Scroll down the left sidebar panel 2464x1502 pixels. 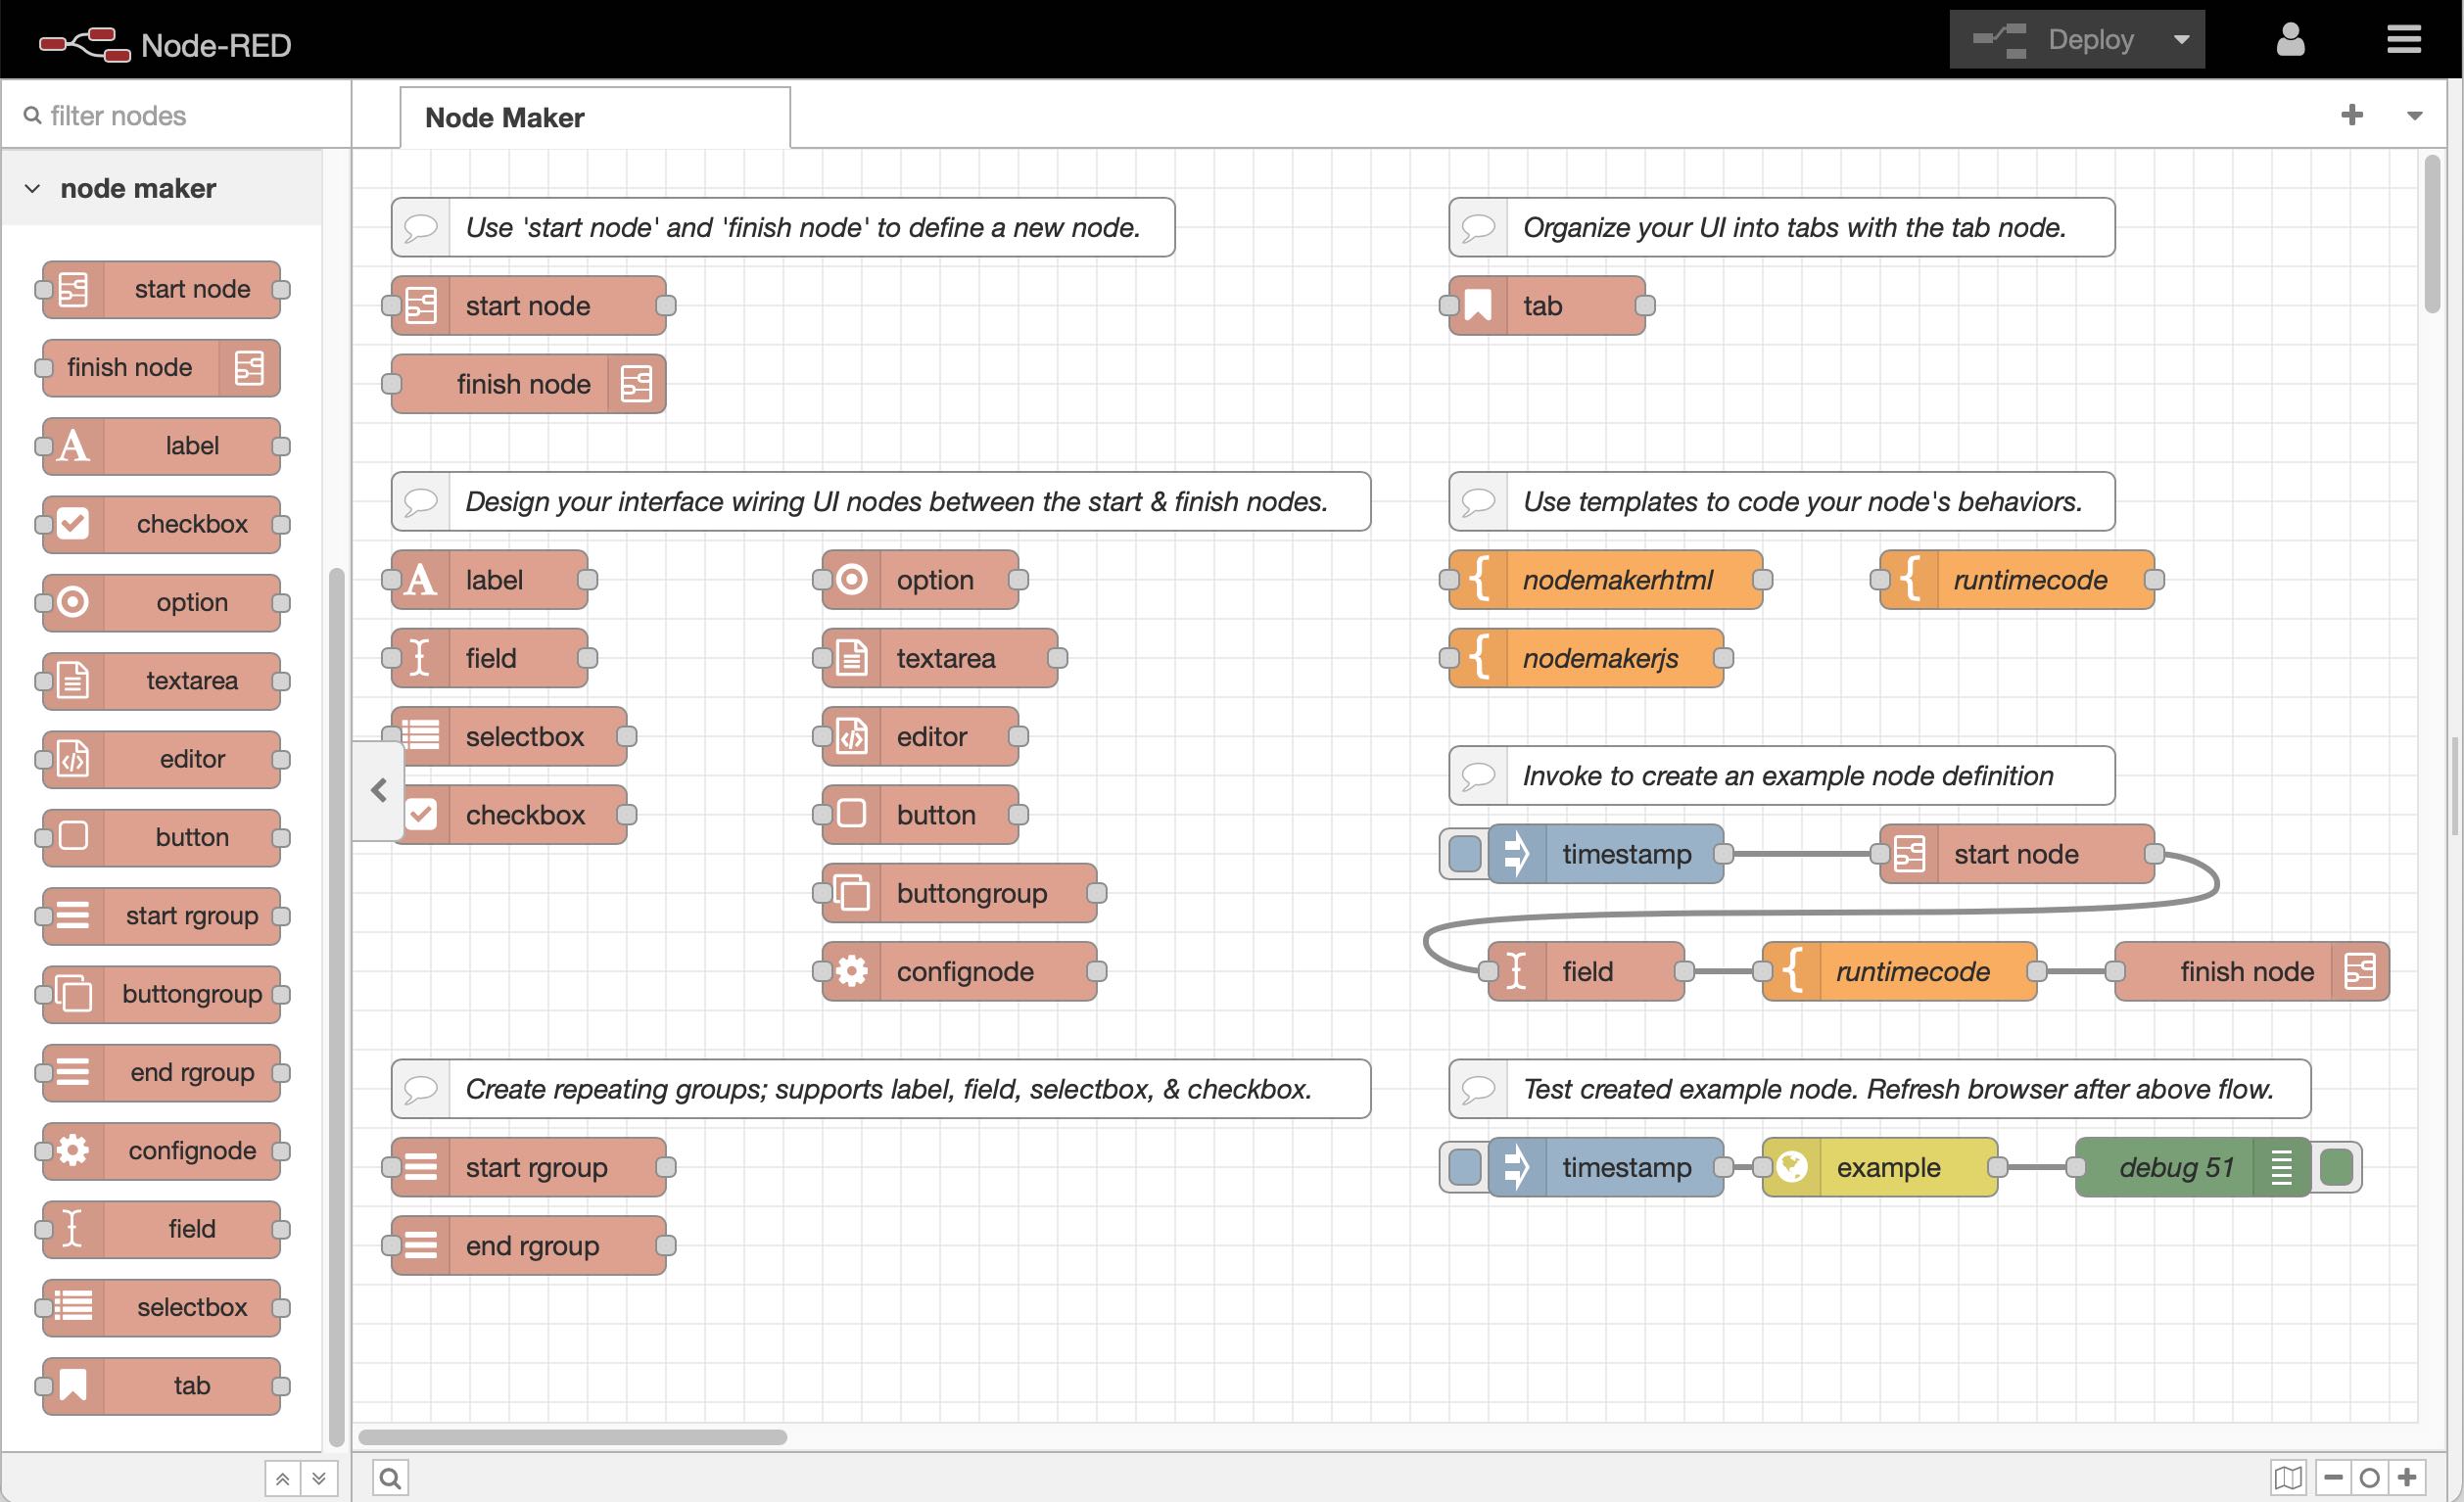tap(316, 1476)
